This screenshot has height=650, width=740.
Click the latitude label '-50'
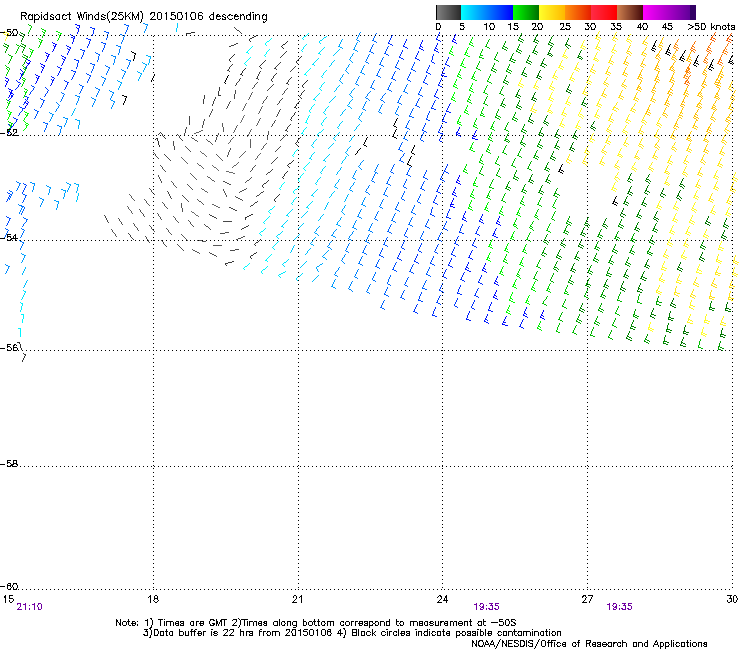(x=9, y=33)
